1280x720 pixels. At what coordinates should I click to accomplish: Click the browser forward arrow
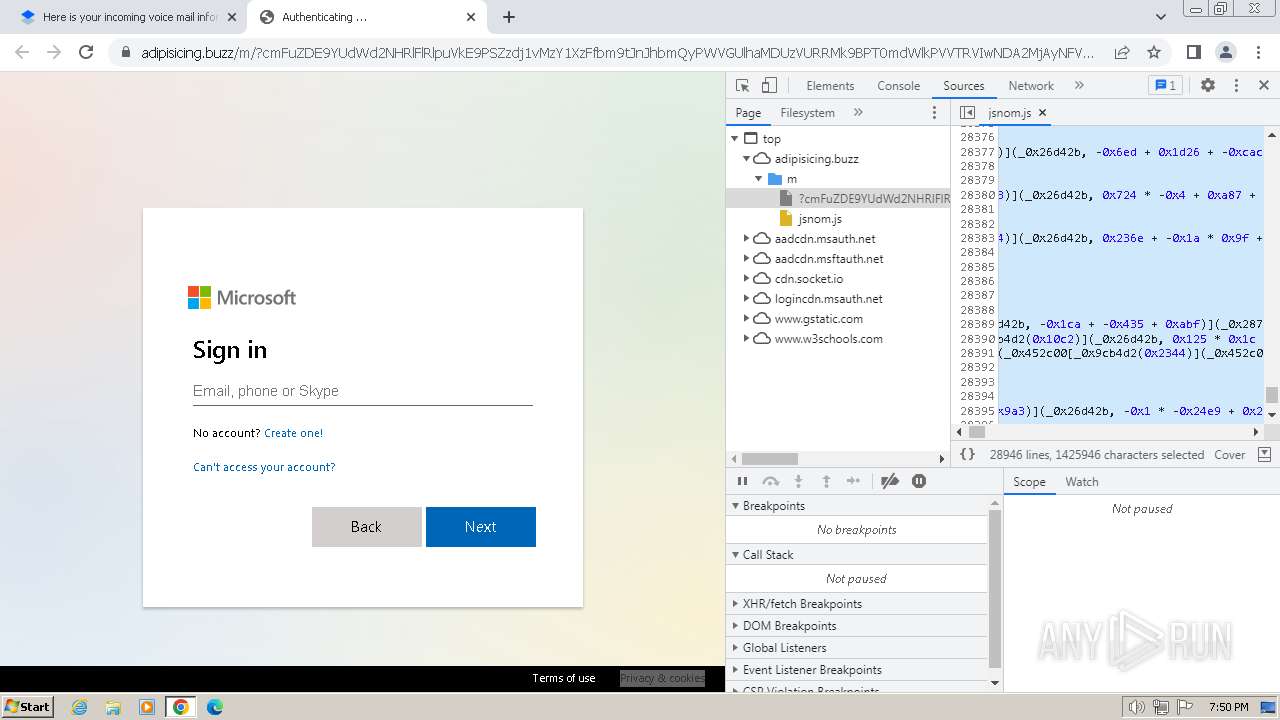point(54,52)
